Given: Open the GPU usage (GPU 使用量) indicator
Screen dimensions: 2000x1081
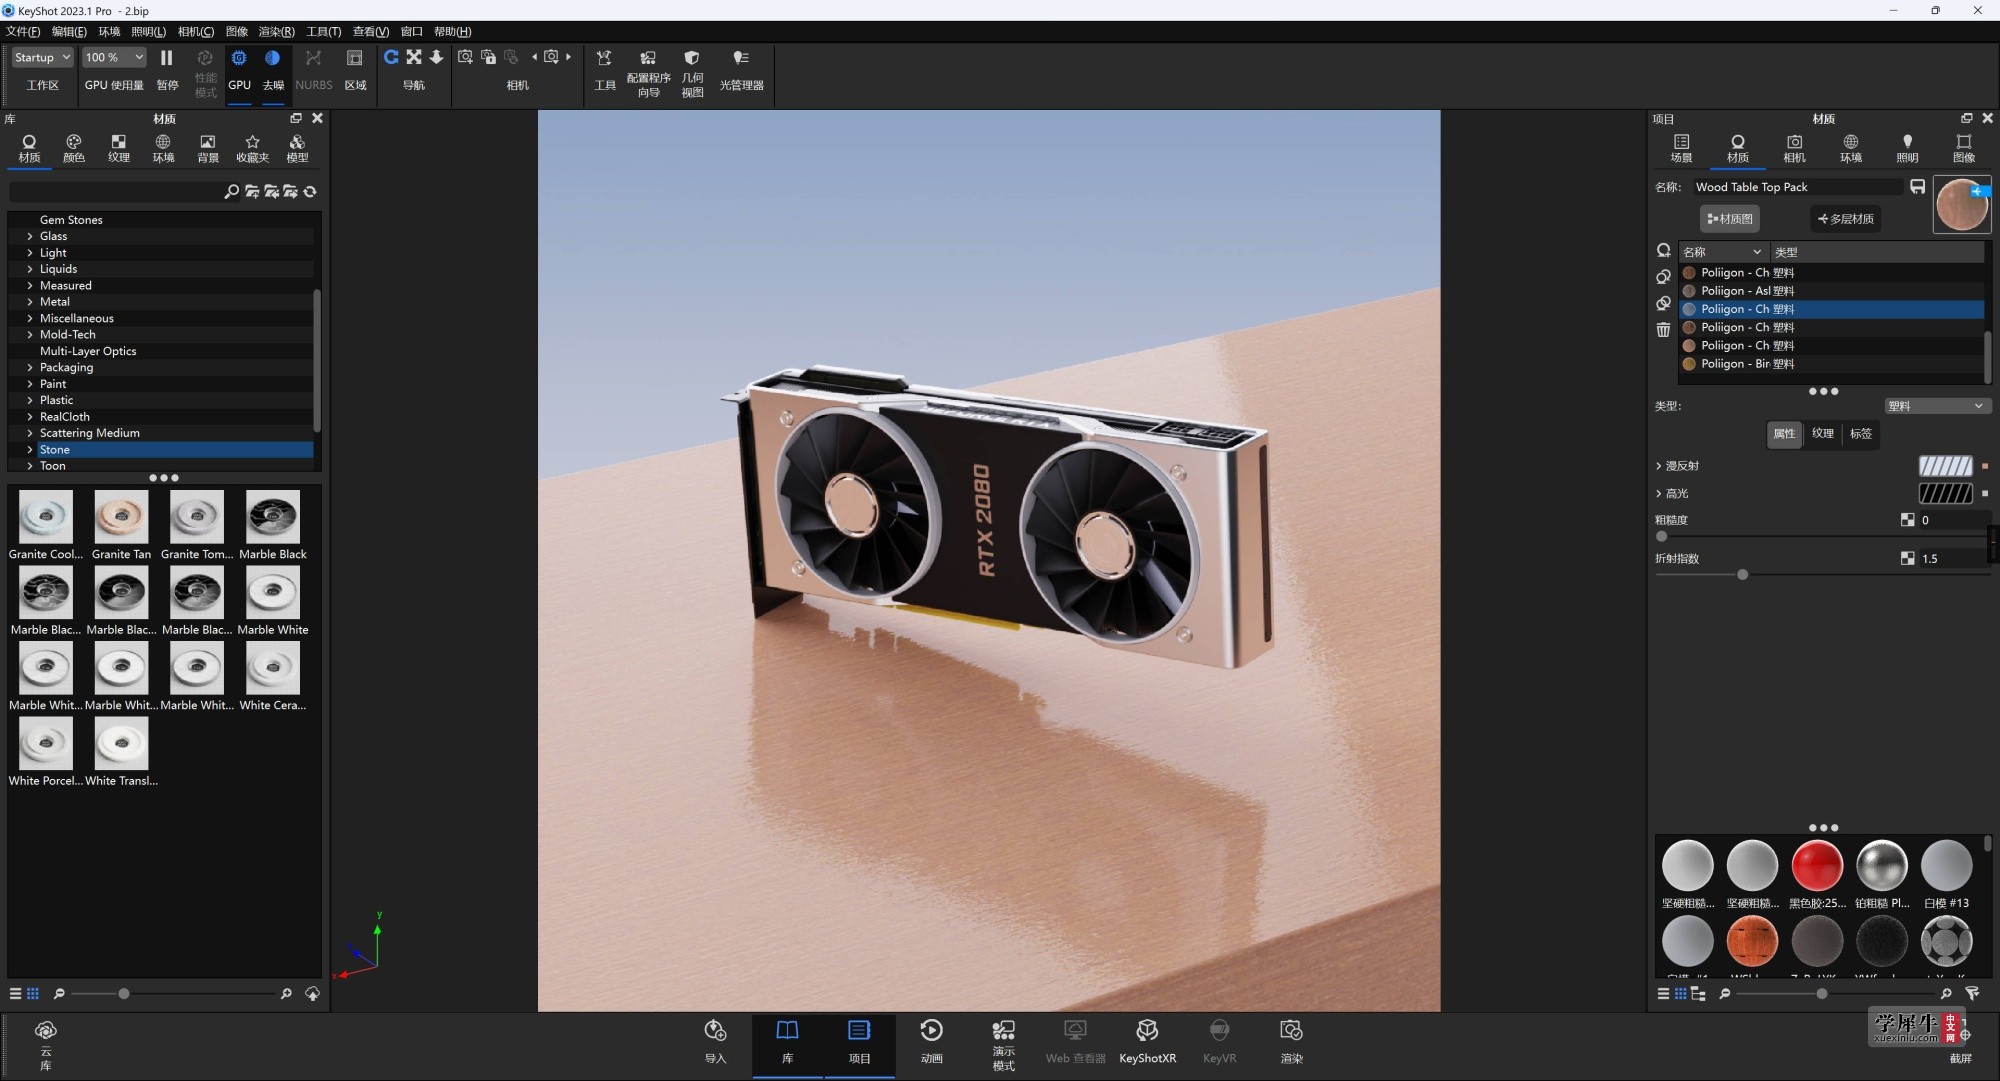Looking at the screenshot, I should point(114,85).
